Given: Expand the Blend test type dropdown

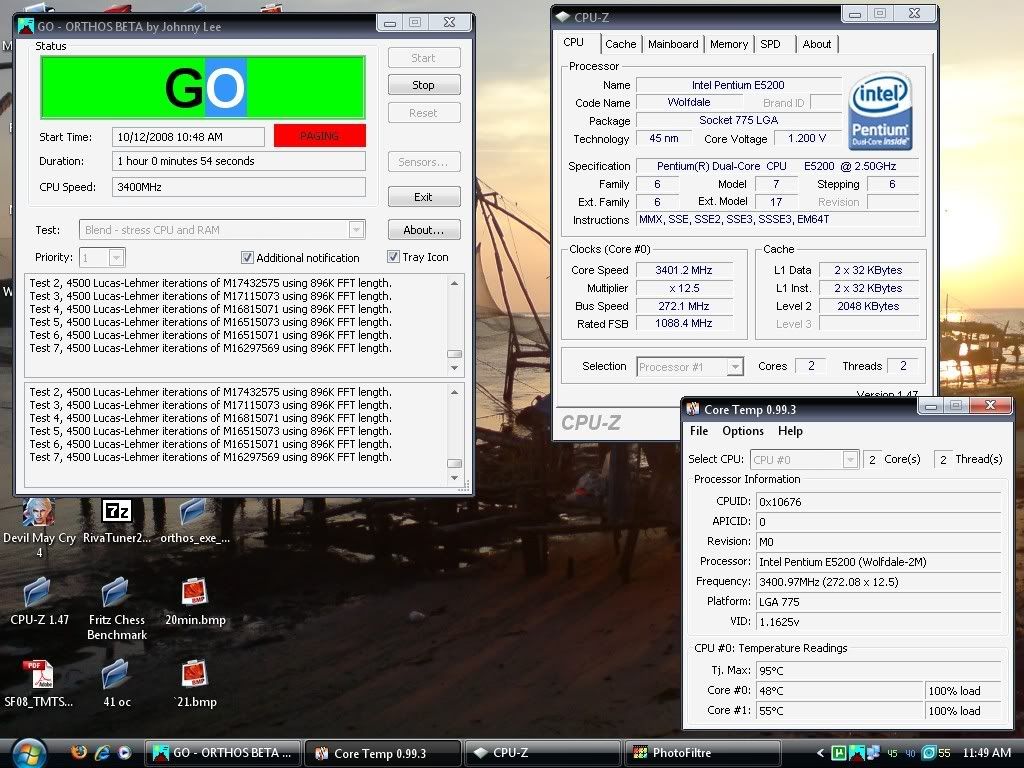Looking at the screenshot, I should (356, 230).
